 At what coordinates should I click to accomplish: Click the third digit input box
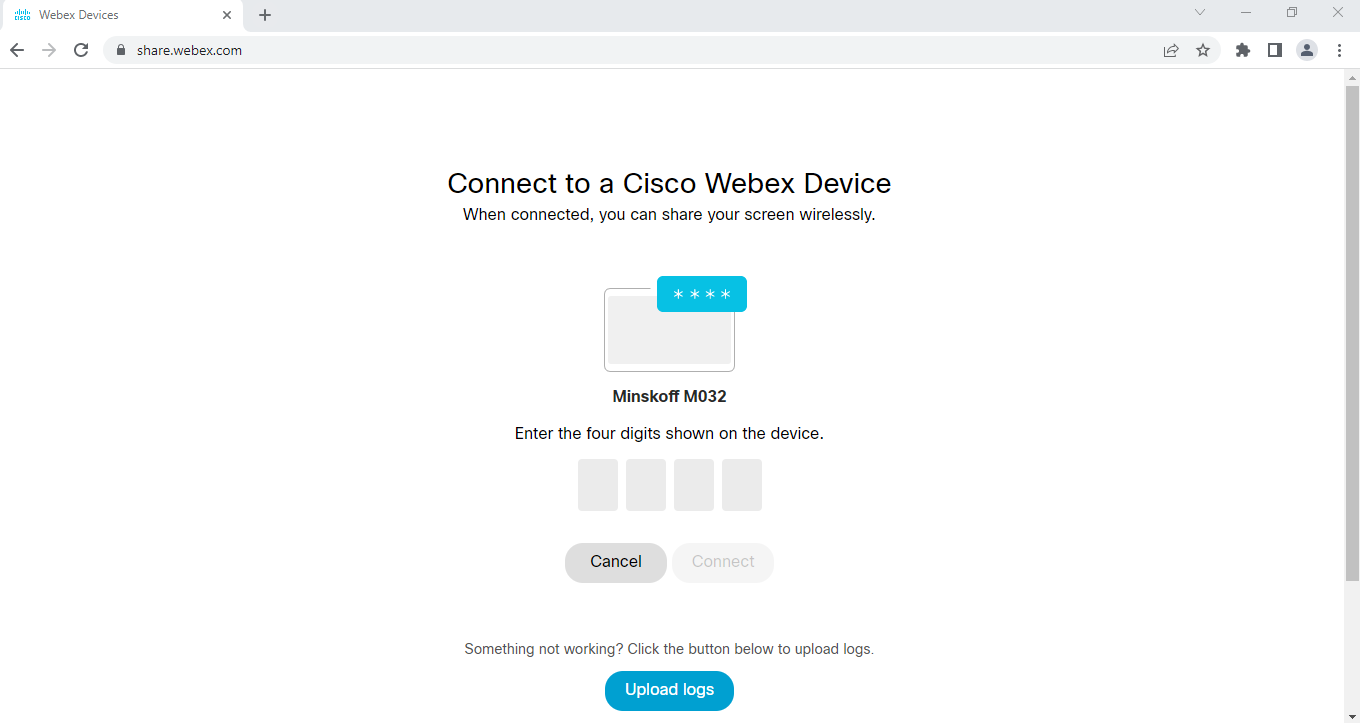(694, 485)
